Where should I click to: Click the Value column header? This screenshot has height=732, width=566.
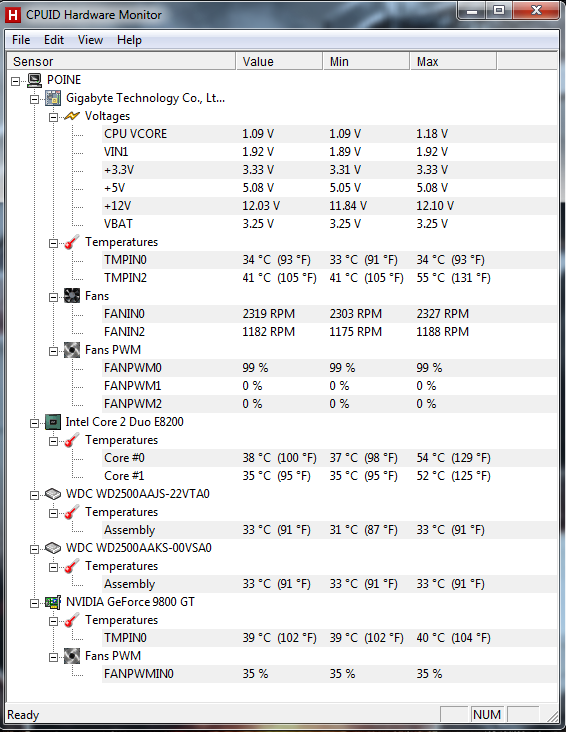click(x=279, y=62)
